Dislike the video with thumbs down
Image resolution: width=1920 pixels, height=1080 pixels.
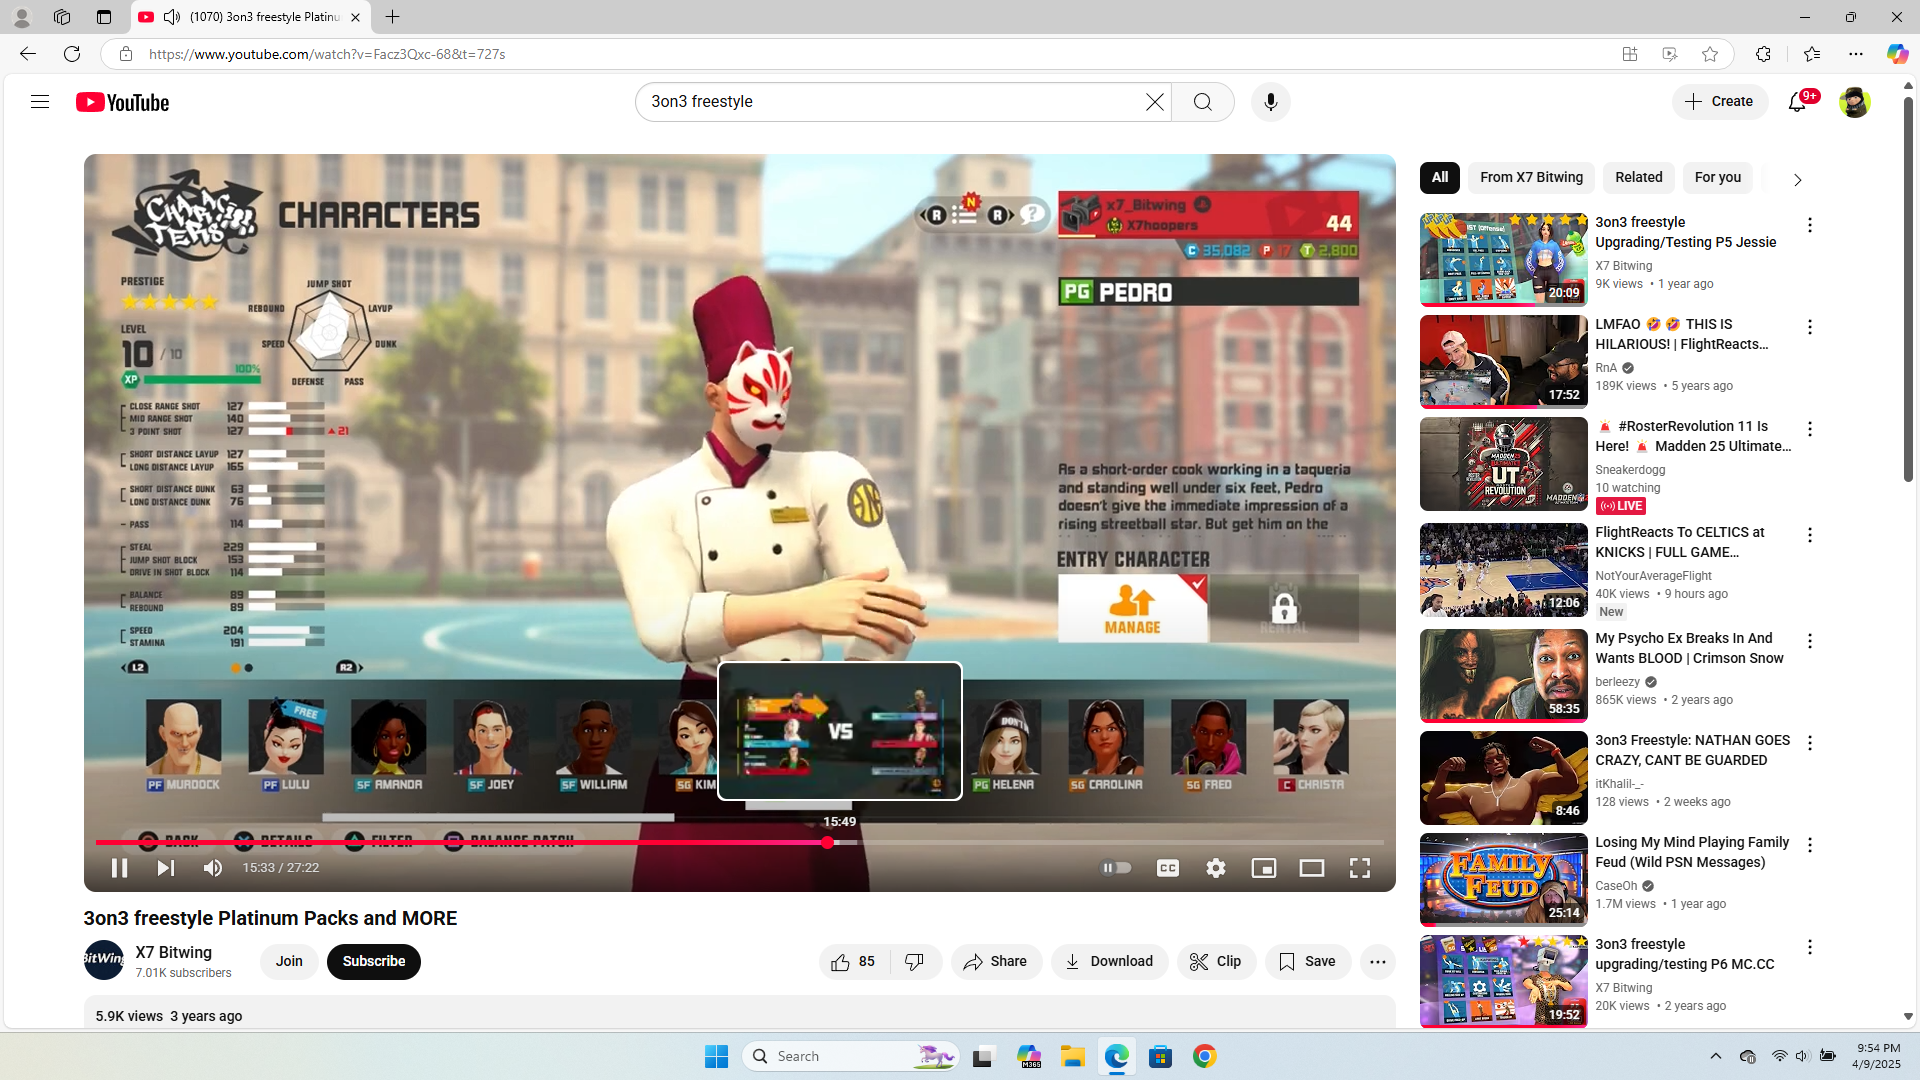tap(915, 962)
